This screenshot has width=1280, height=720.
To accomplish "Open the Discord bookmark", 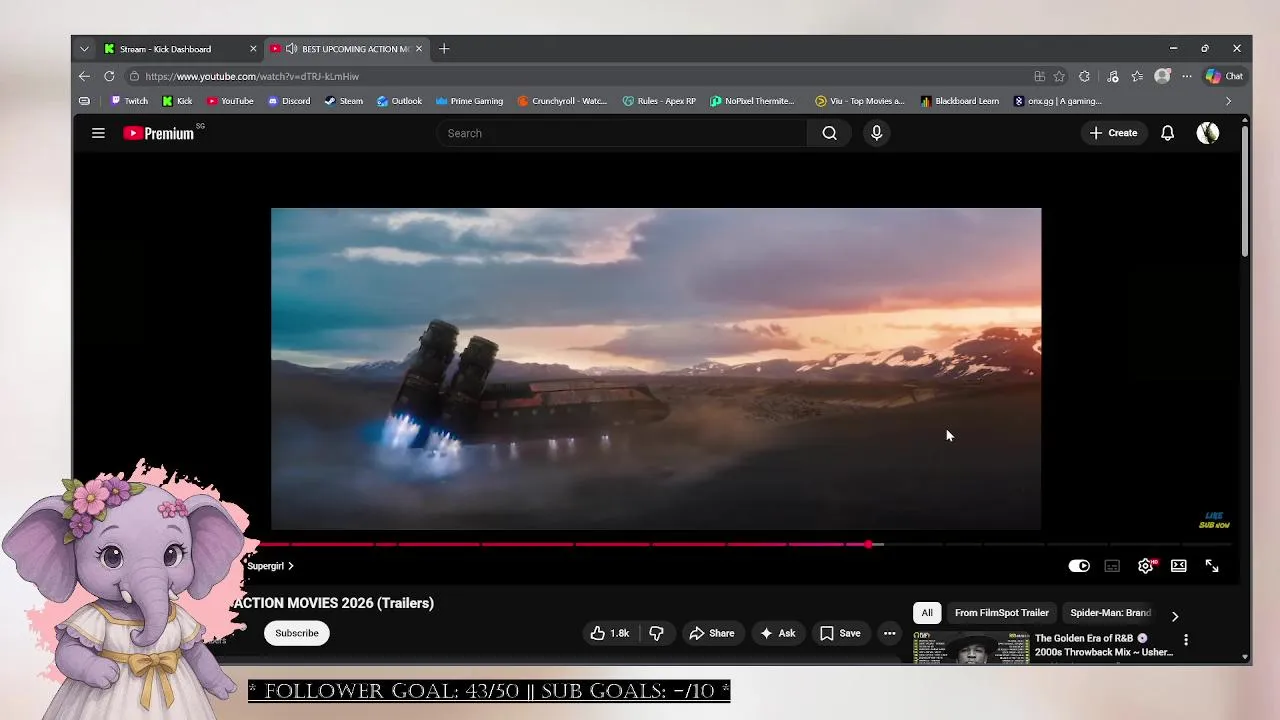I will tap(289, 101).
